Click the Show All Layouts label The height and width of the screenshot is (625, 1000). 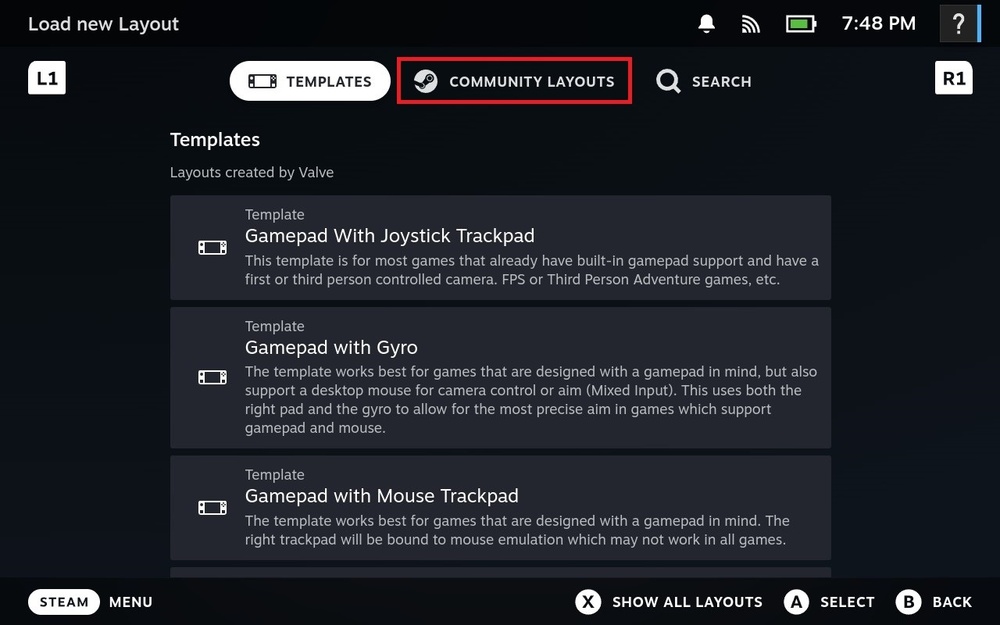click(687, 602)
